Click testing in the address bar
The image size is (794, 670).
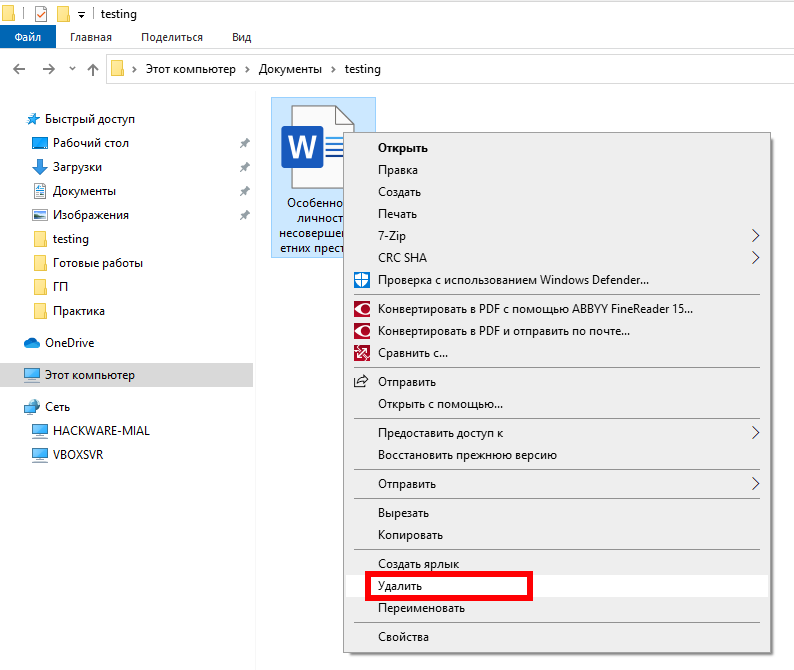(x=363, y=69)
